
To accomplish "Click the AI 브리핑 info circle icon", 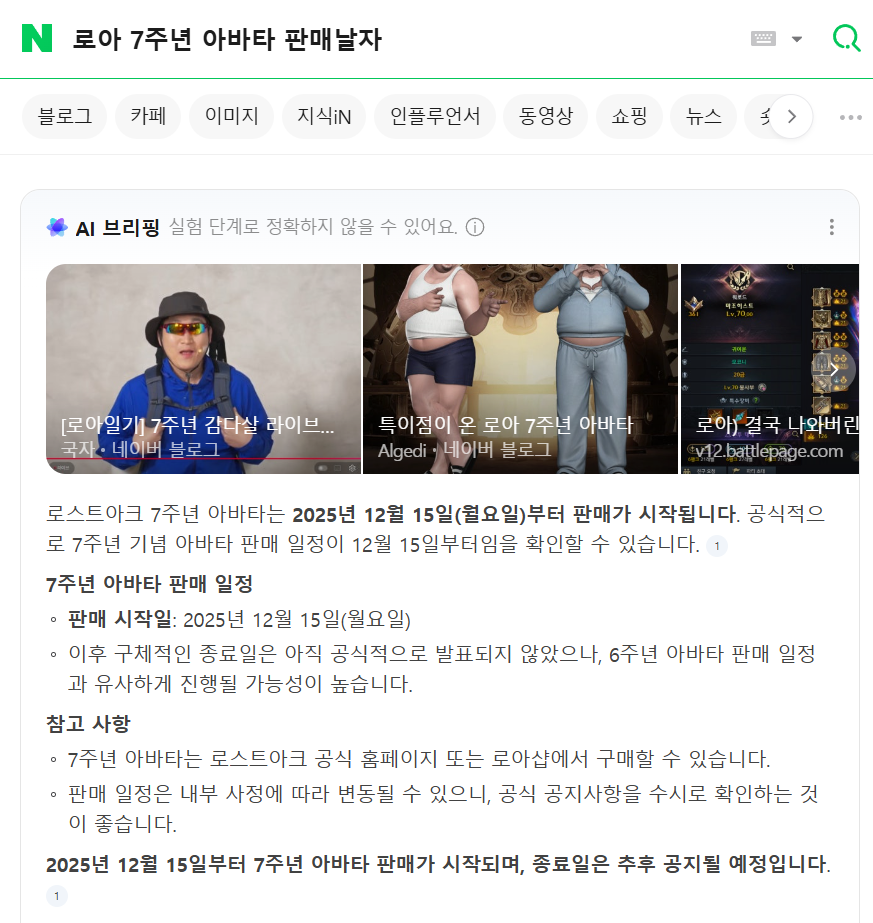I will click(475, 227).
